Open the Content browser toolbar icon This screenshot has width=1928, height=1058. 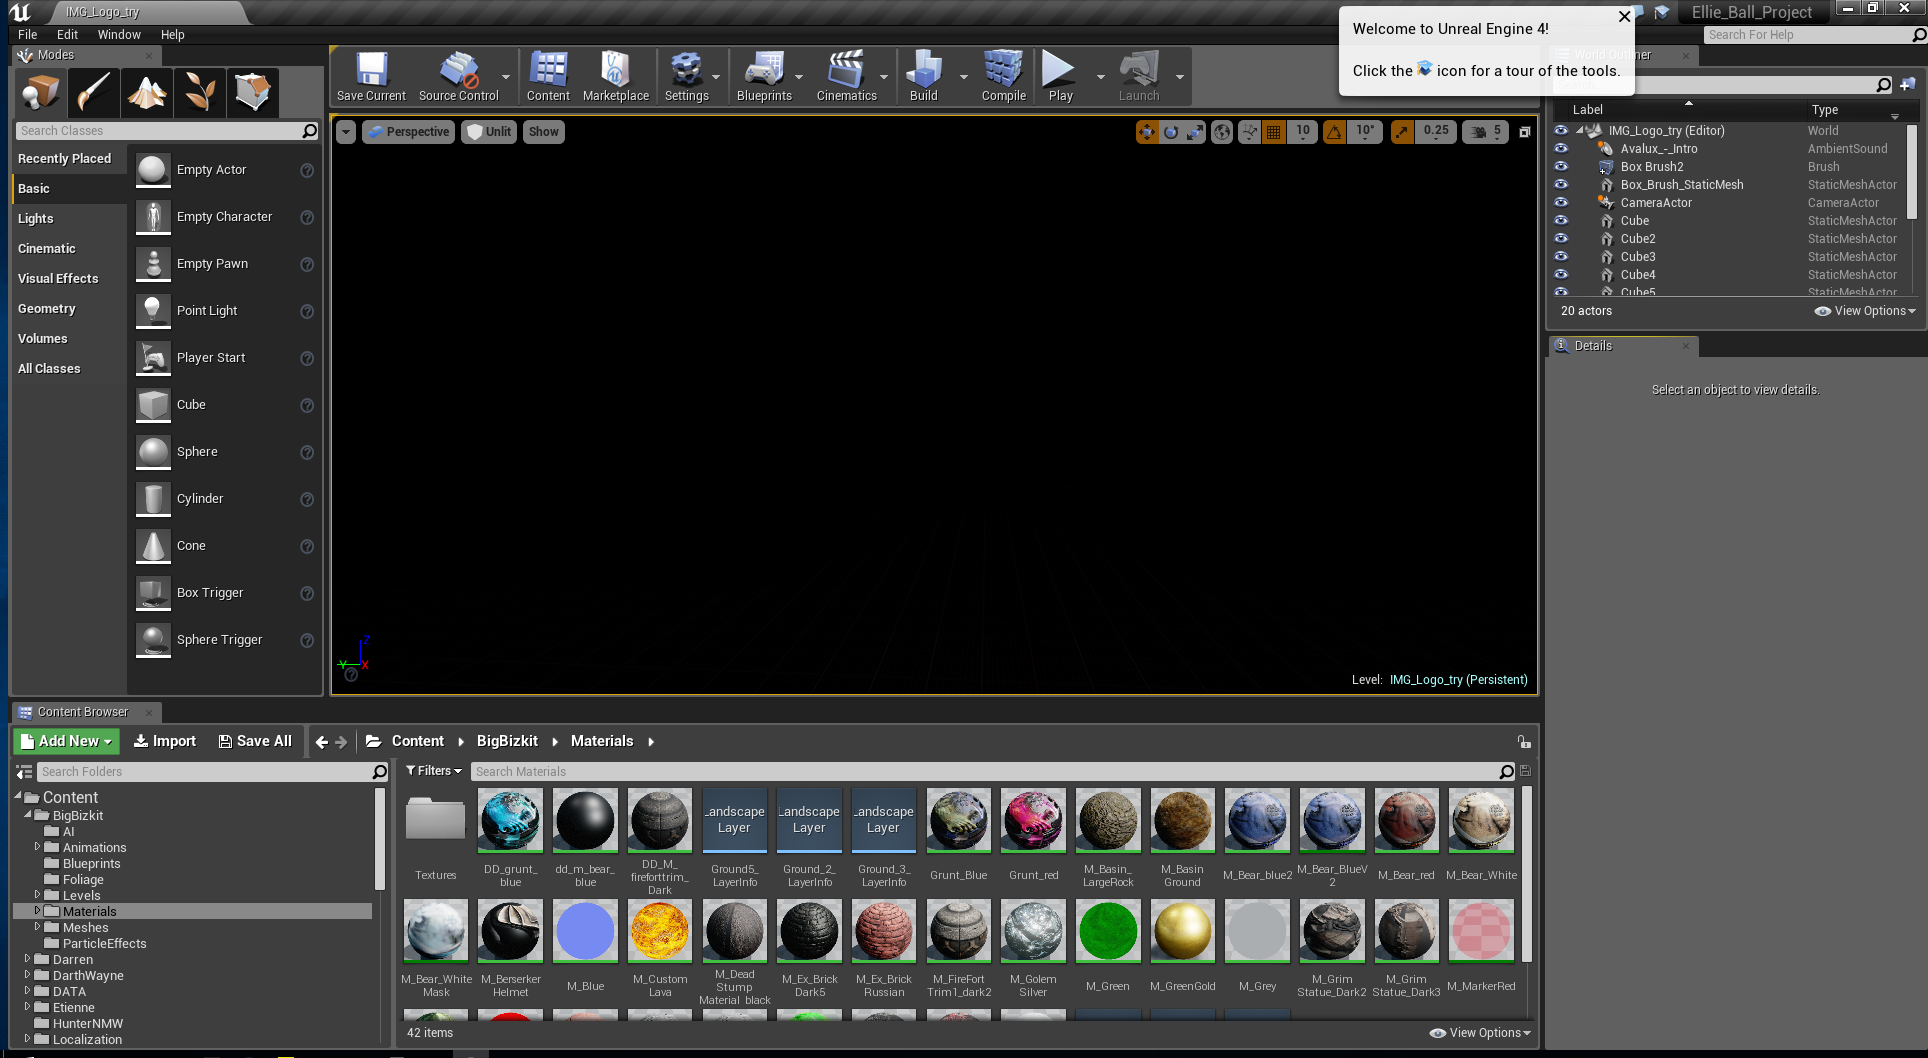[x=548, y=76]
